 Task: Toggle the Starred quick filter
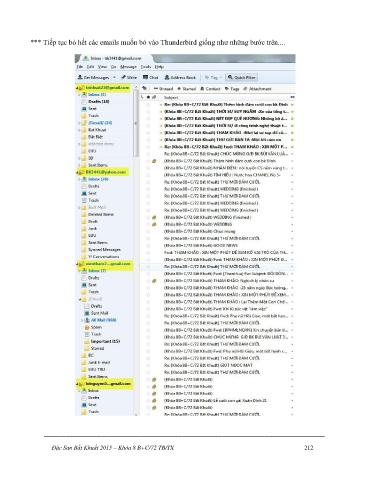pos(186,89)
